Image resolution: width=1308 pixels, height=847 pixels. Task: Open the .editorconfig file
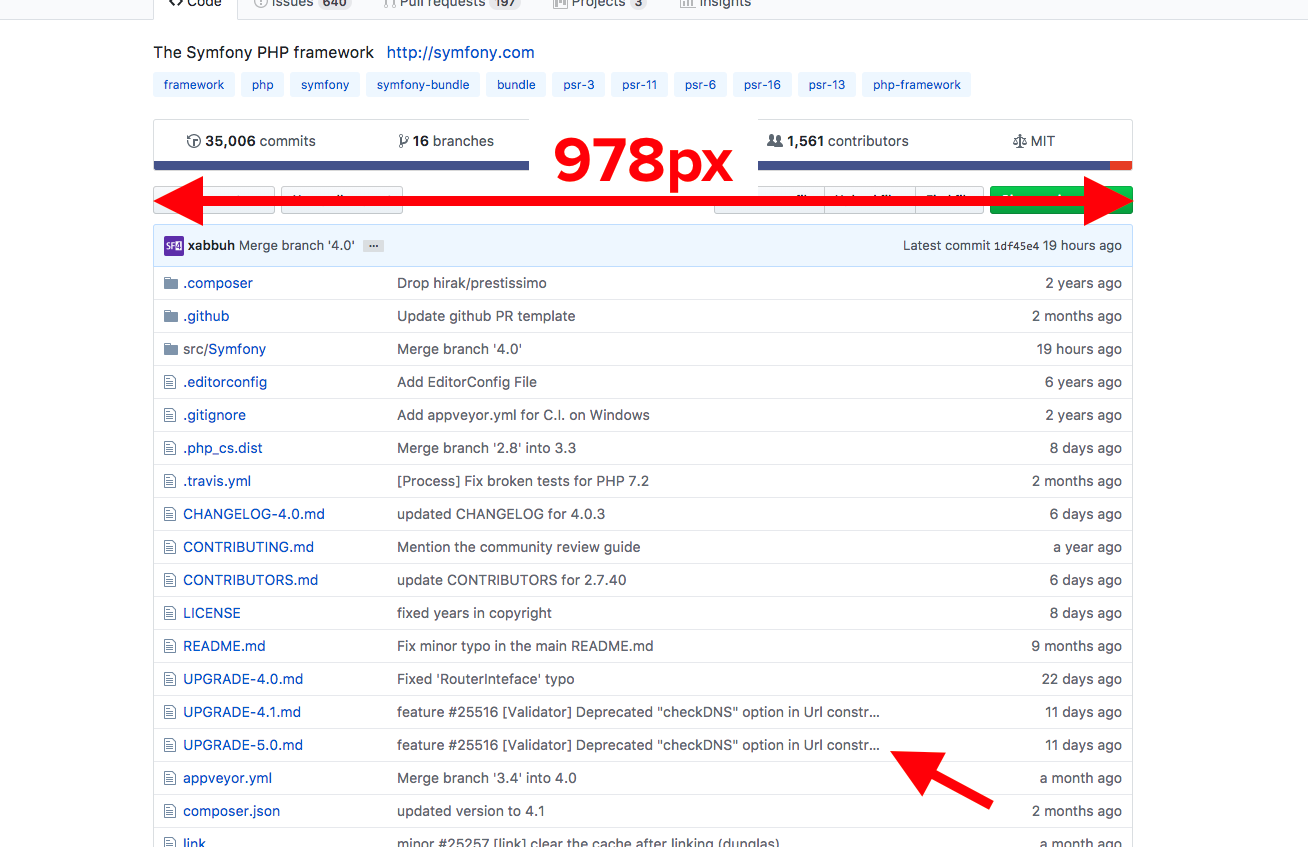(x=225, y=382)
